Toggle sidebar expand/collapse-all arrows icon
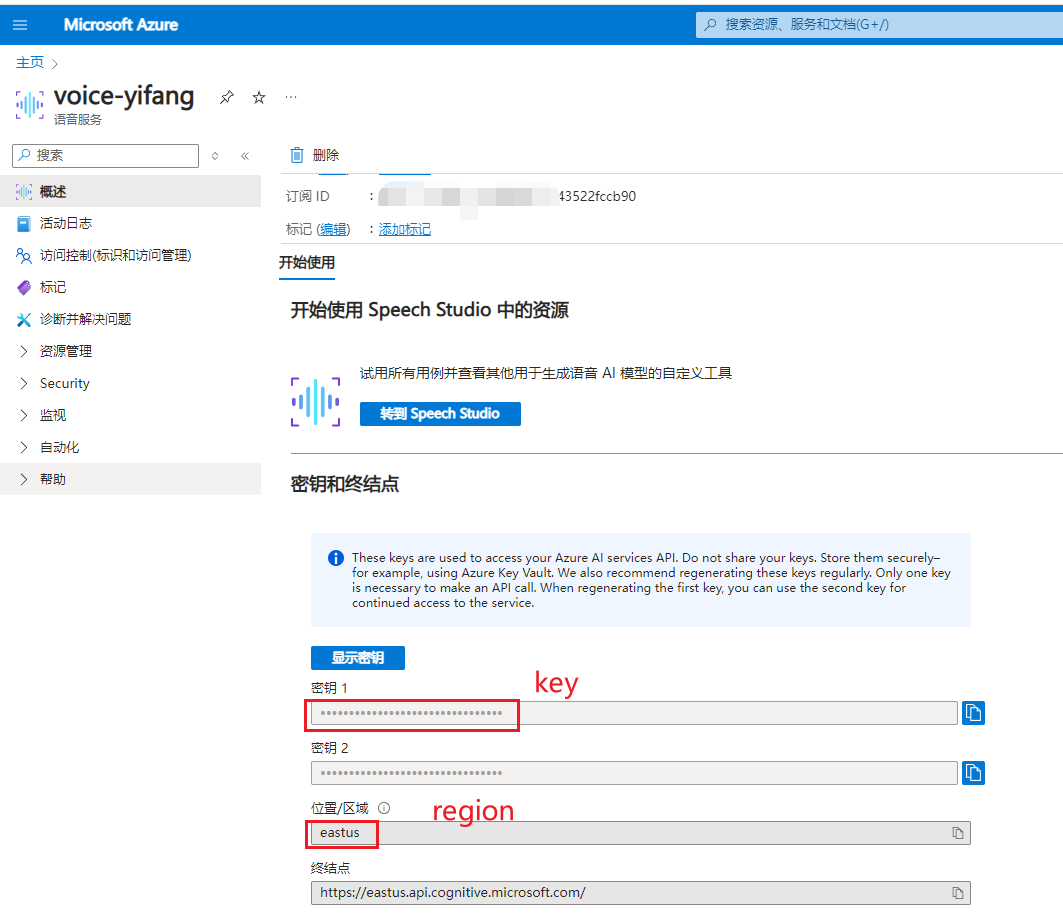 click(215, 156)
